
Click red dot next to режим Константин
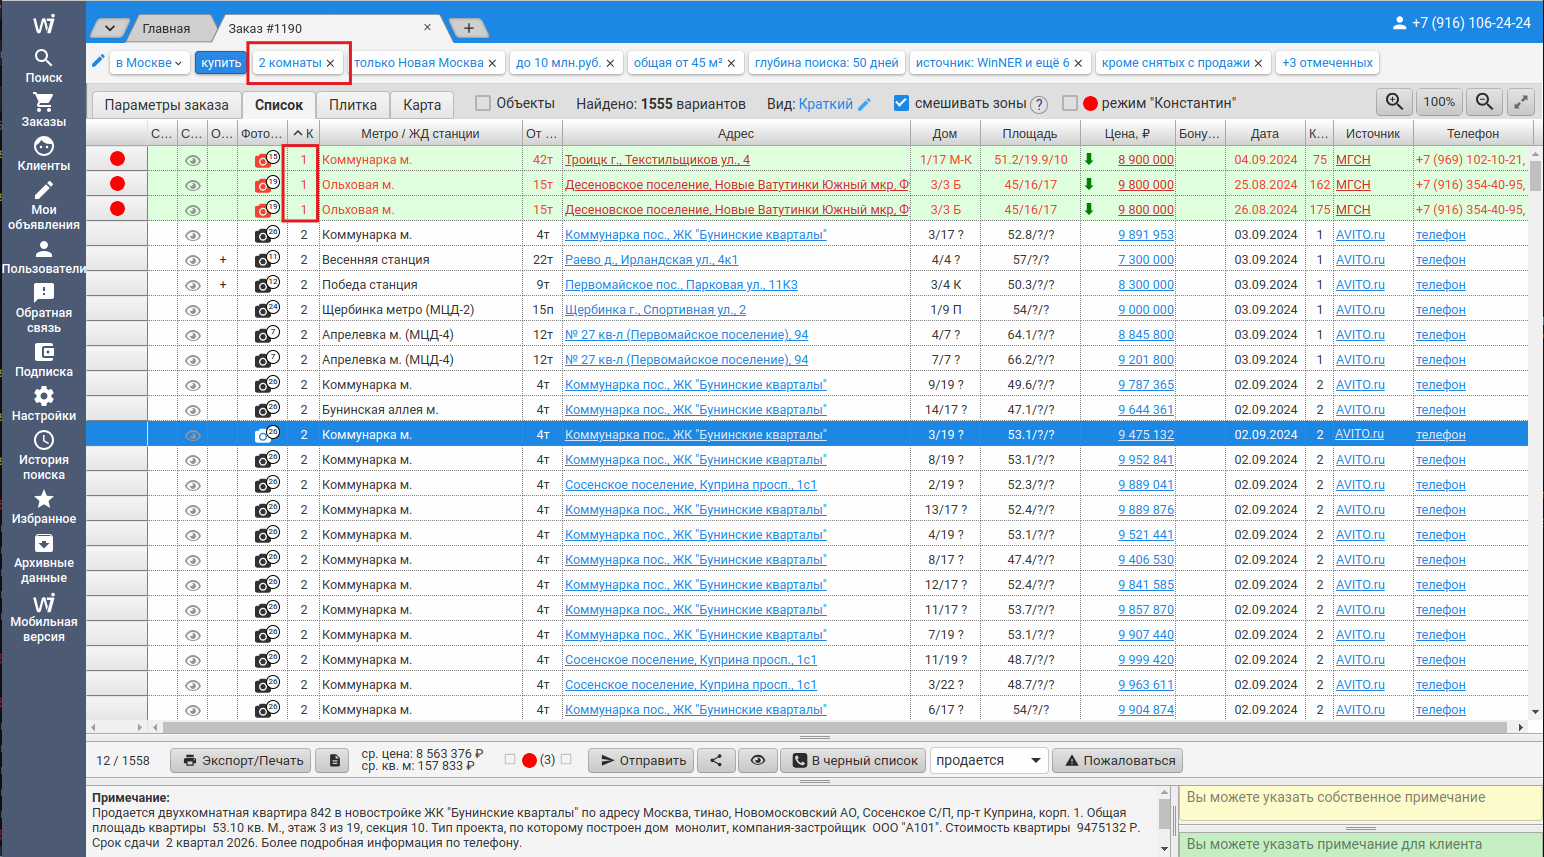[1090, 103]
